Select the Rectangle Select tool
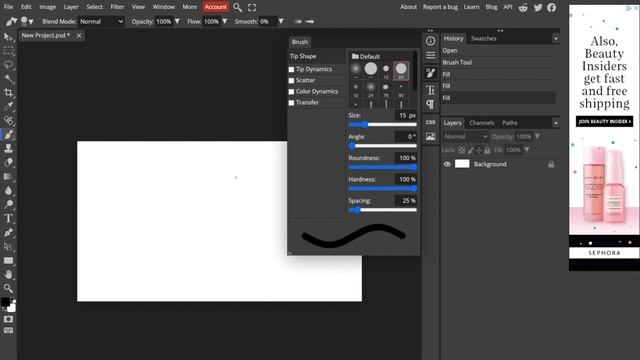640x360 pixels. click(8, 51)
